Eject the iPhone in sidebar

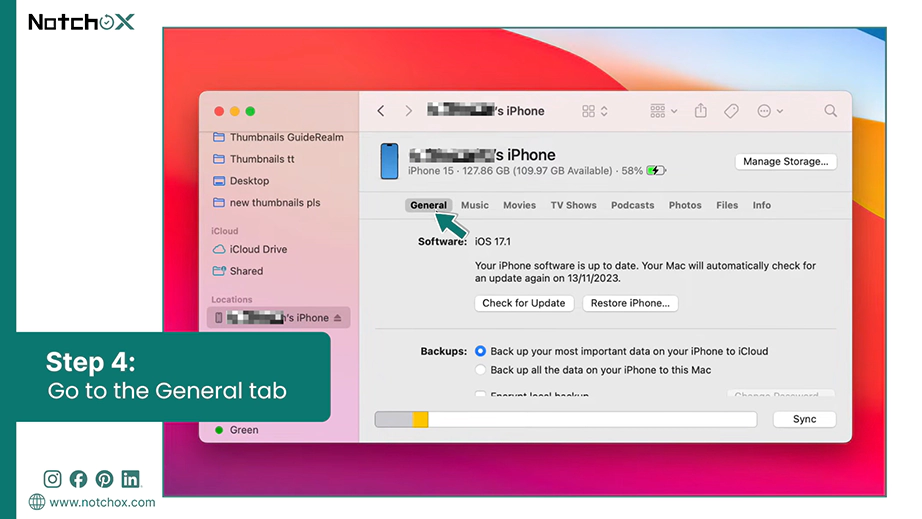click(338, 318)
